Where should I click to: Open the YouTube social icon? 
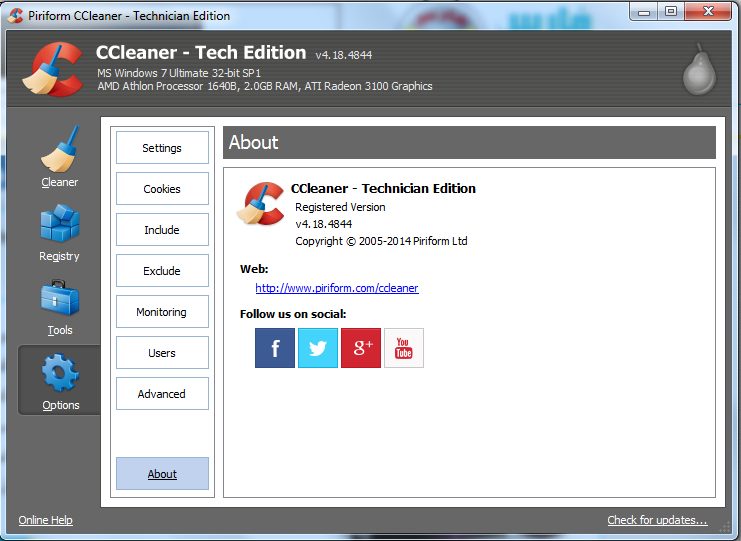(x=404, y=348)
